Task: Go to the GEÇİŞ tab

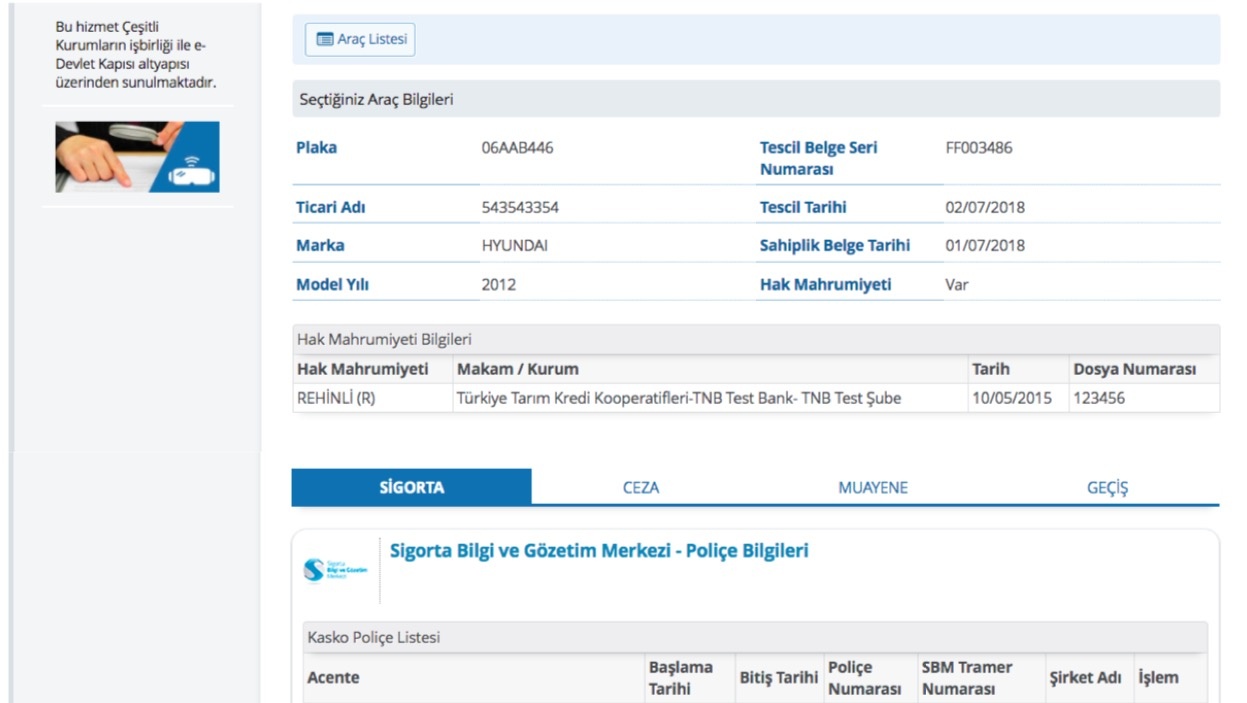Action: click(x=1107, y=488)
